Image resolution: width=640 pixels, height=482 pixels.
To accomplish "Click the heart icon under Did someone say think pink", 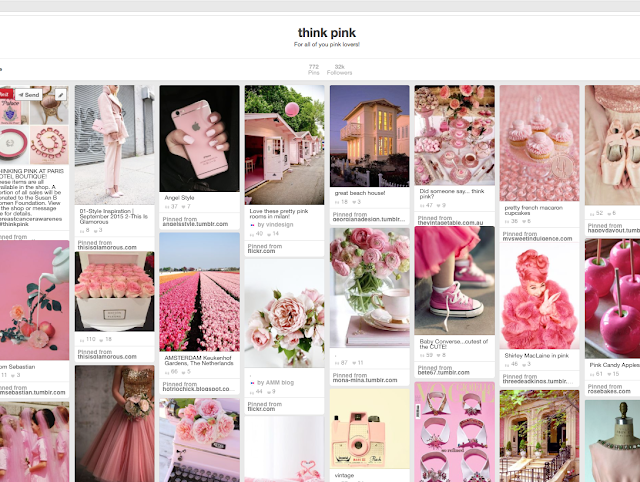I will click(x=439, y=206).
